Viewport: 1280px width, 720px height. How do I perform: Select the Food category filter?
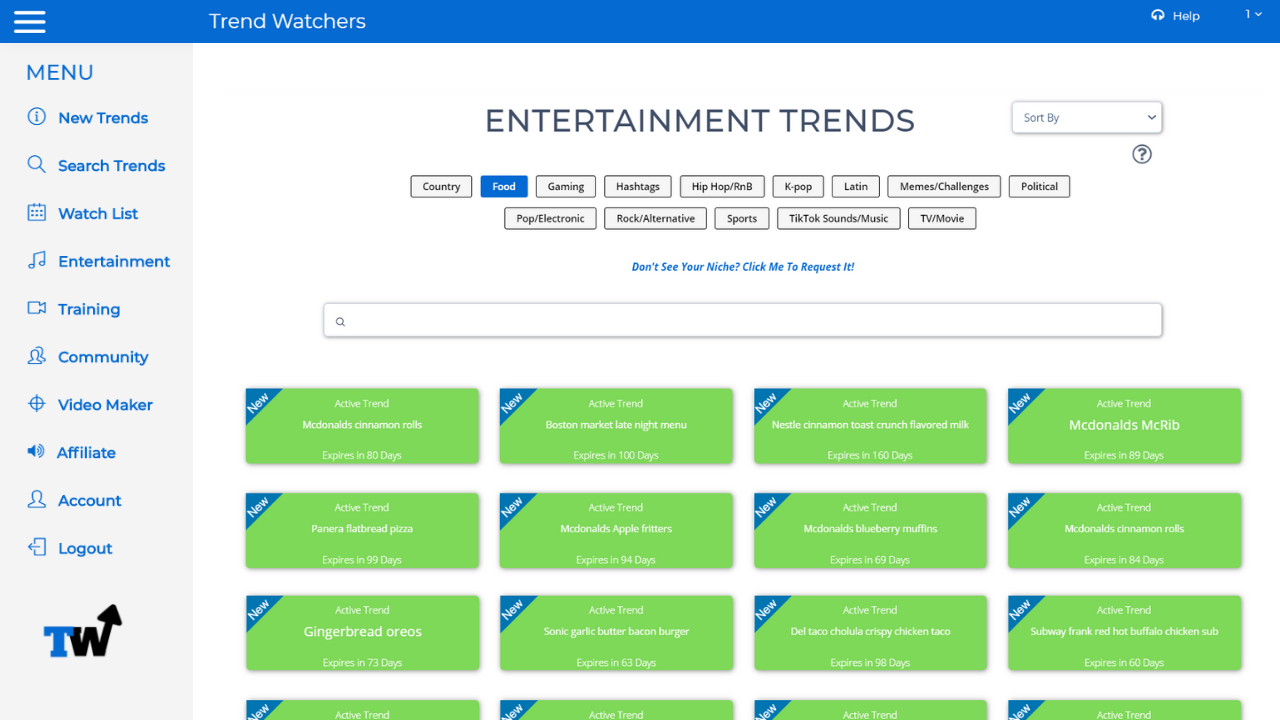click(504, 186)
